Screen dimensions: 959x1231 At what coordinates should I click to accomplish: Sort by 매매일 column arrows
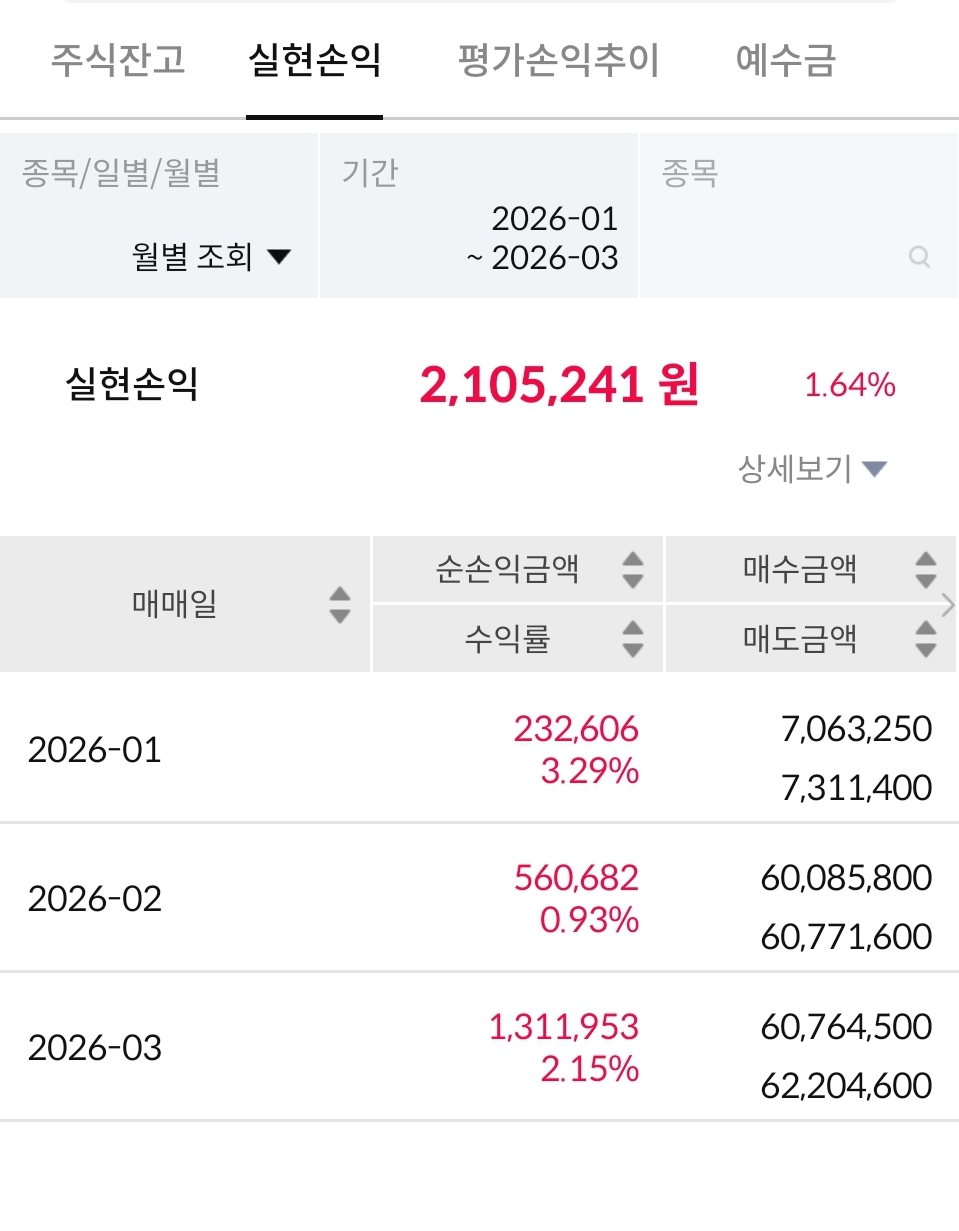point(340,604)
